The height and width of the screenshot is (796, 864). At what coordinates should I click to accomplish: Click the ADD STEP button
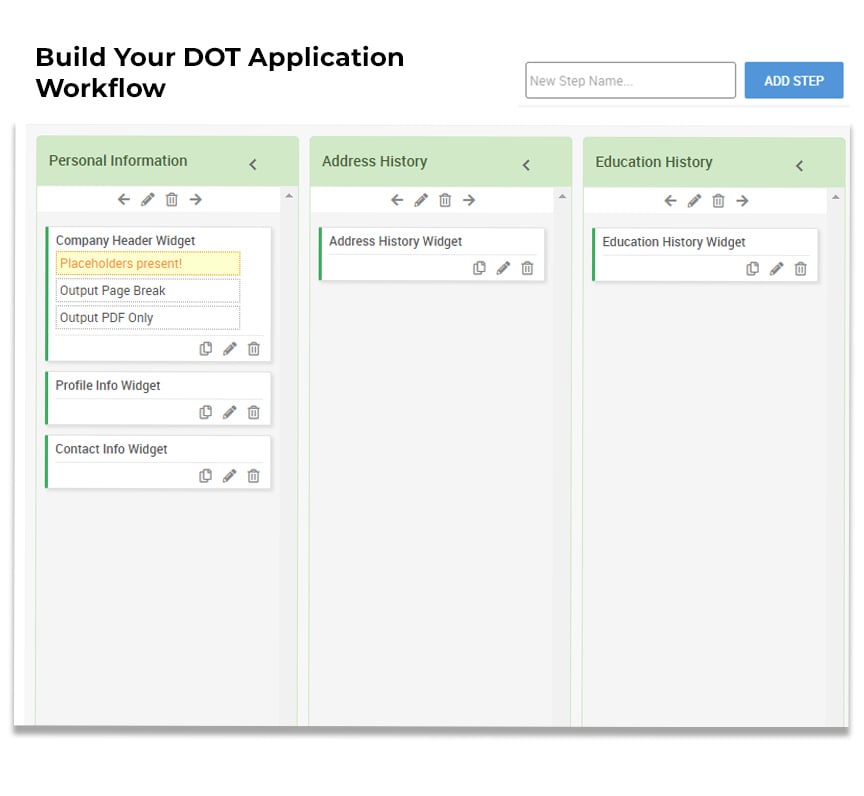[794, 80]
